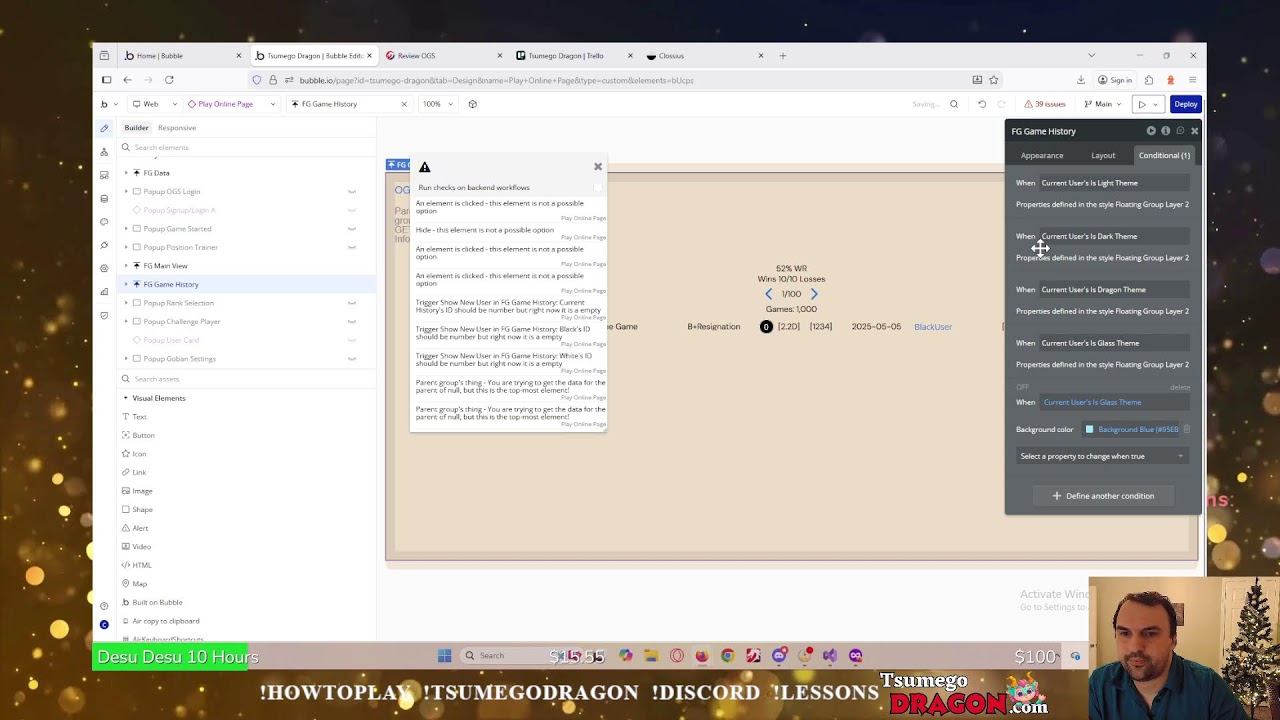
Task: Open Select a property to change dropdown
Action: pyautogui.click(x=1101, y=456)
